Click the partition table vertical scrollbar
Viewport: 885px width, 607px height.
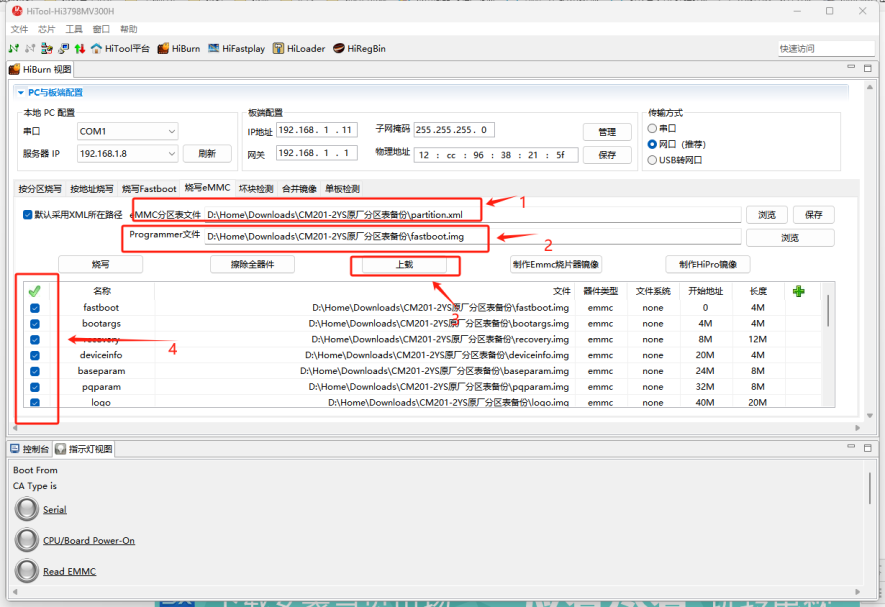[828, 310]
